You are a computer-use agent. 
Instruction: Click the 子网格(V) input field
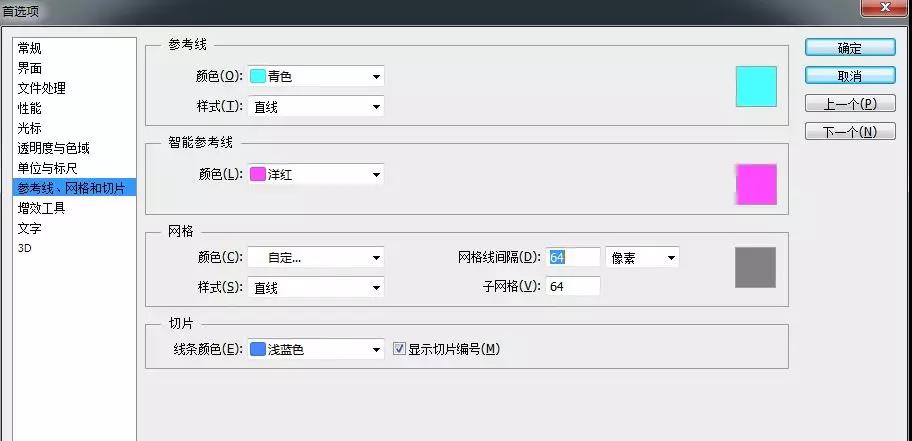(x=573, y=286)
